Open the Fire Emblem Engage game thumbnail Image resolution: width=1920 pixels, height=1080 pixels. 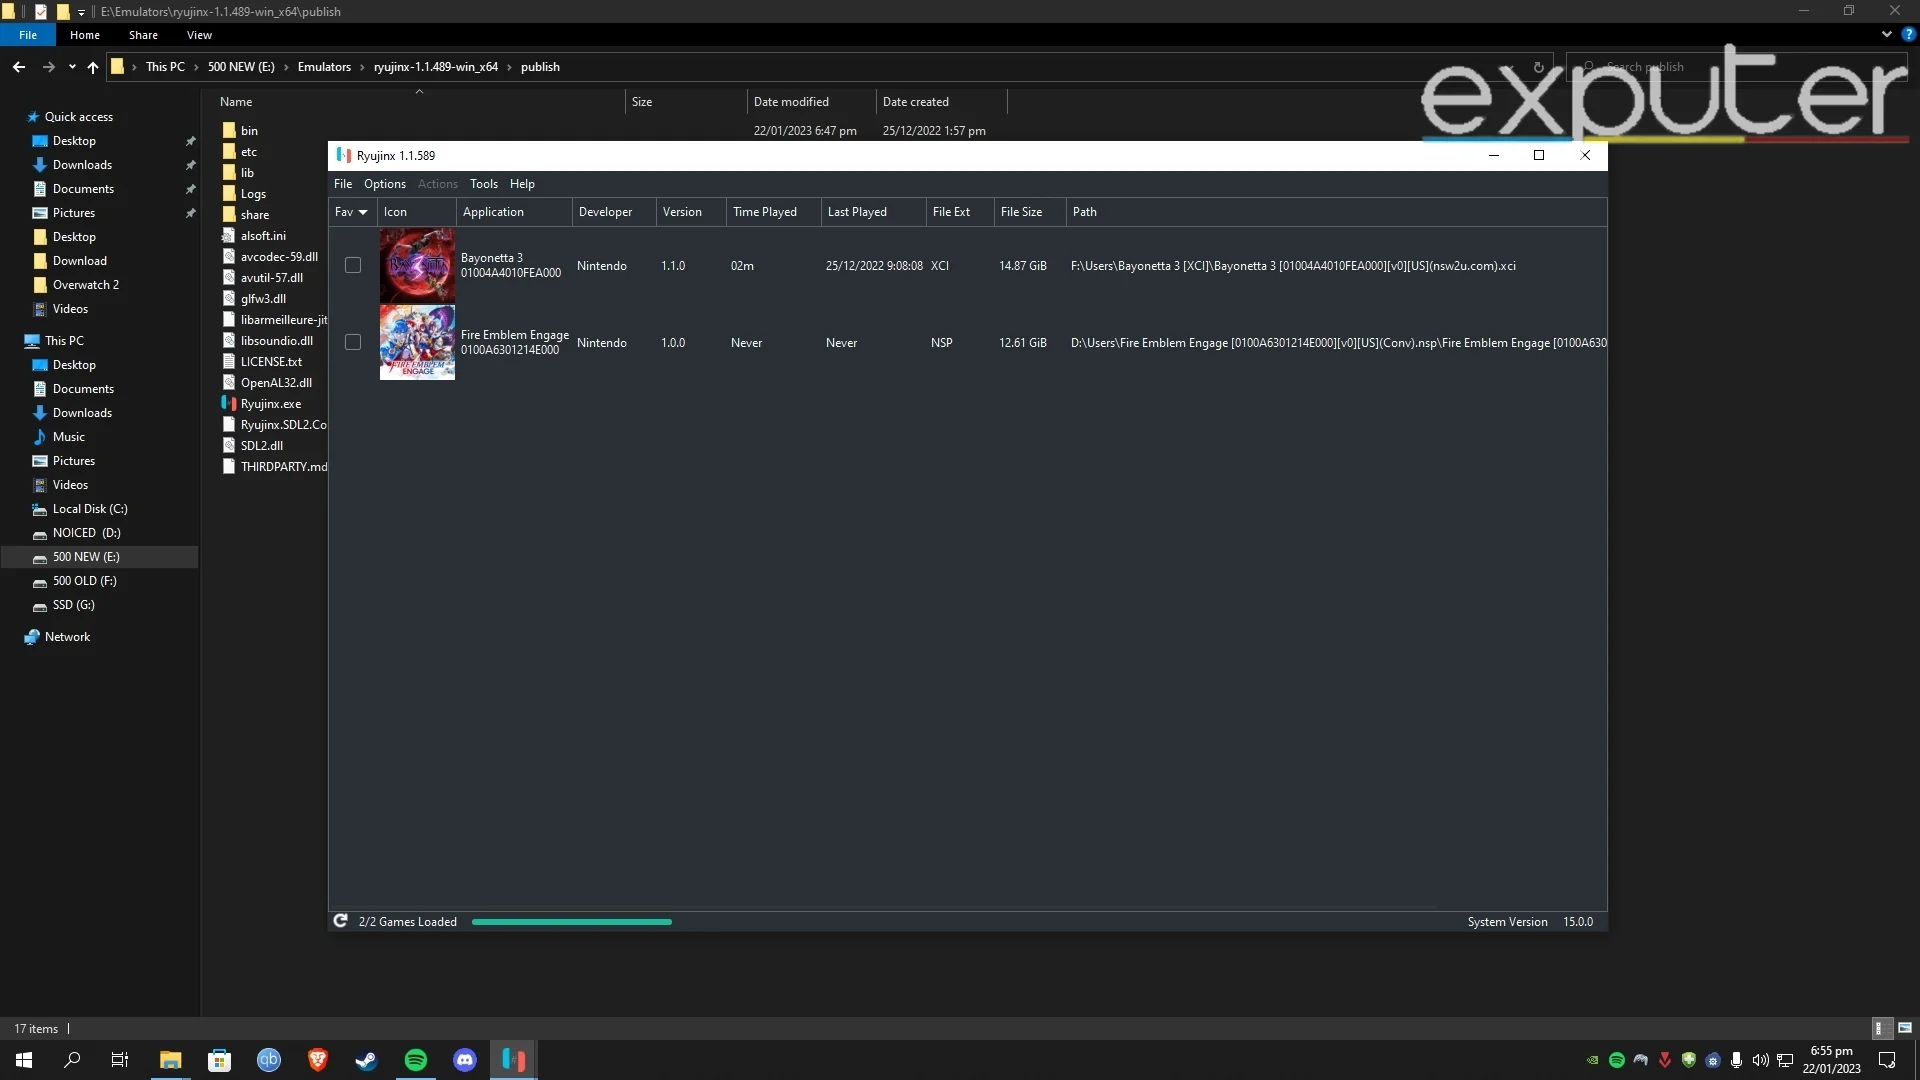coord(417,342)
